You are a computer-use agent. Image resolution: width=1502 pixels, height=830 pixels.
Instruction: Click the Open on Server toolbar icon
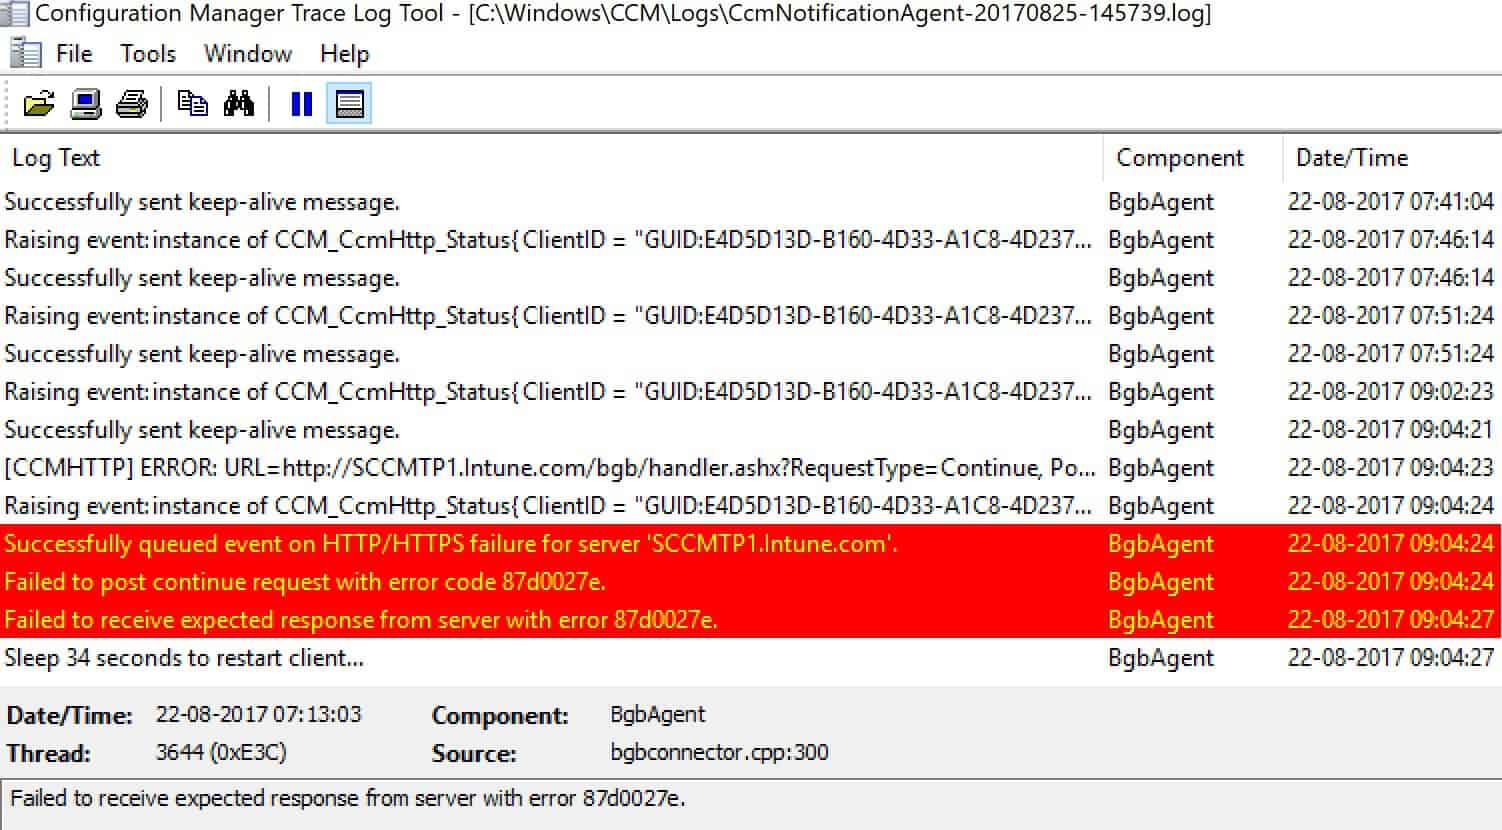pos(86,103)
